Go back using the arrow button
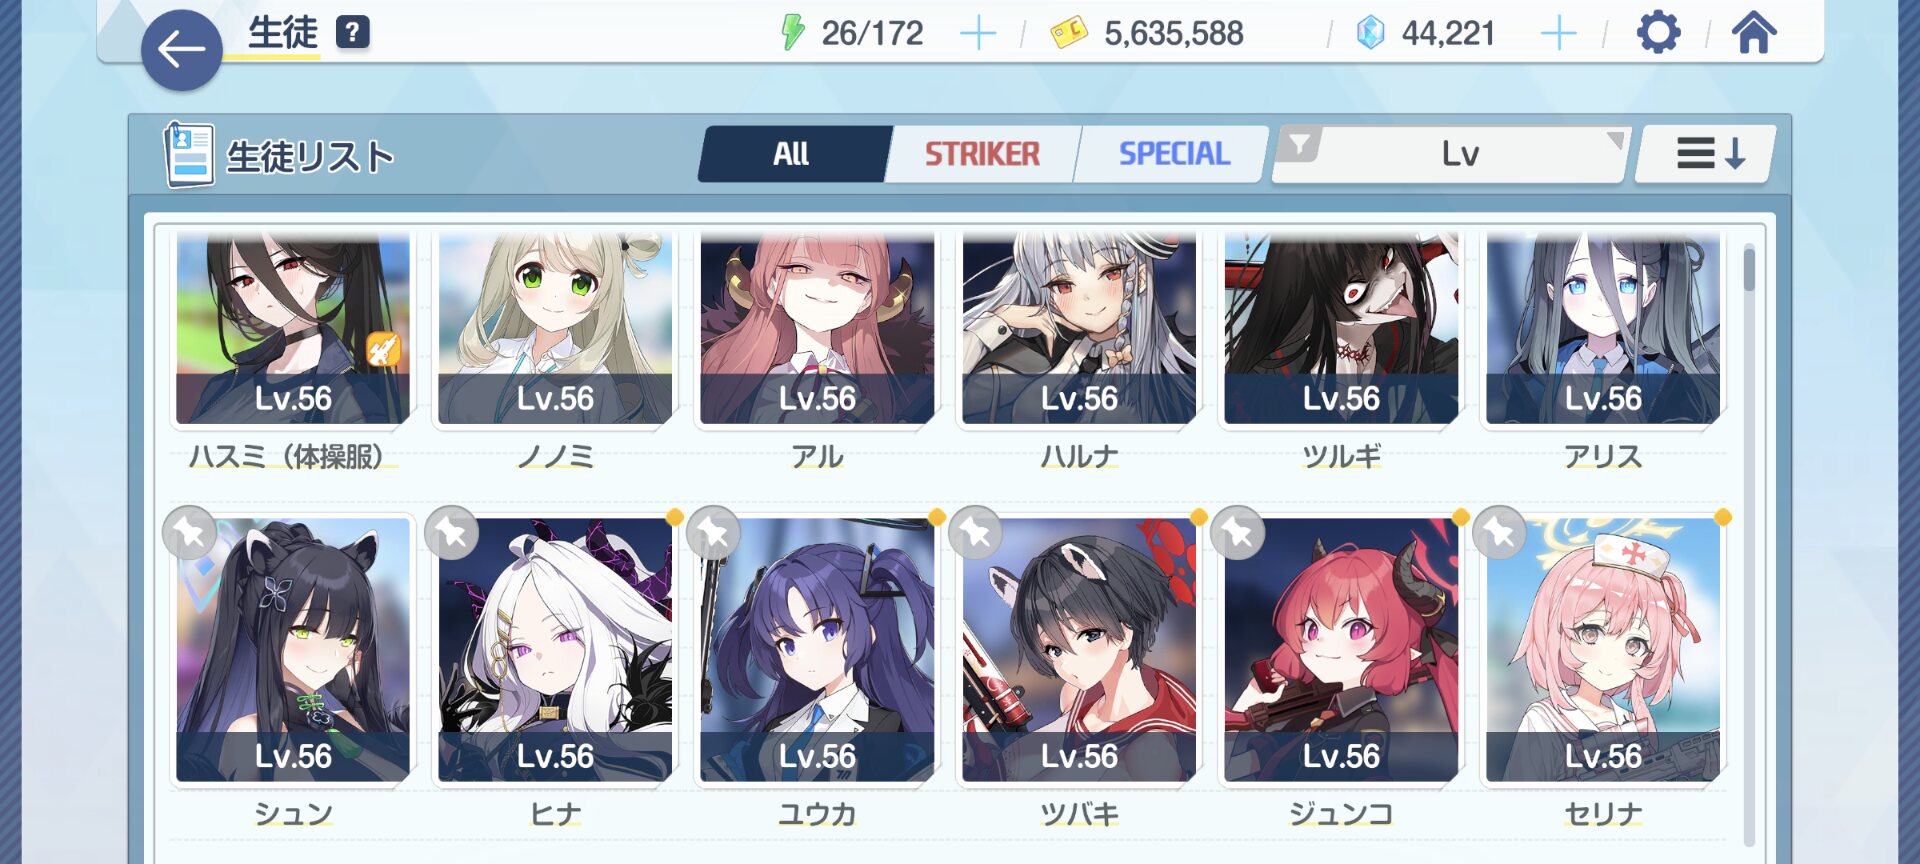 181,49
